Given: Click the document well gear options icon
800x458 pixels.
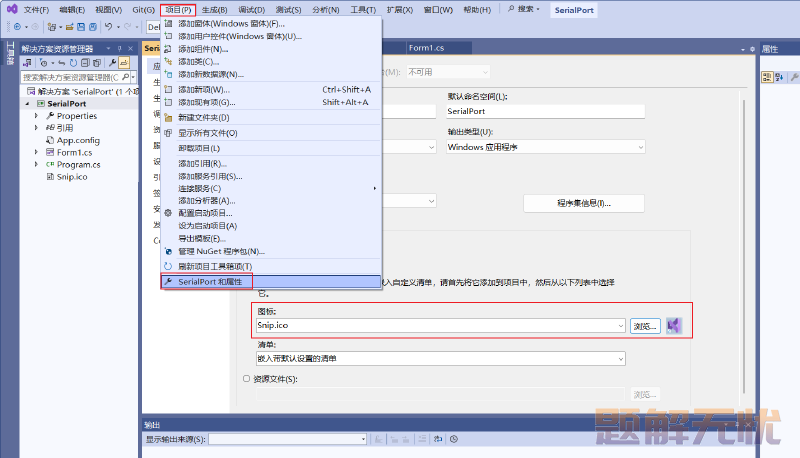Looking at the screenshot, I should point(752,49).
